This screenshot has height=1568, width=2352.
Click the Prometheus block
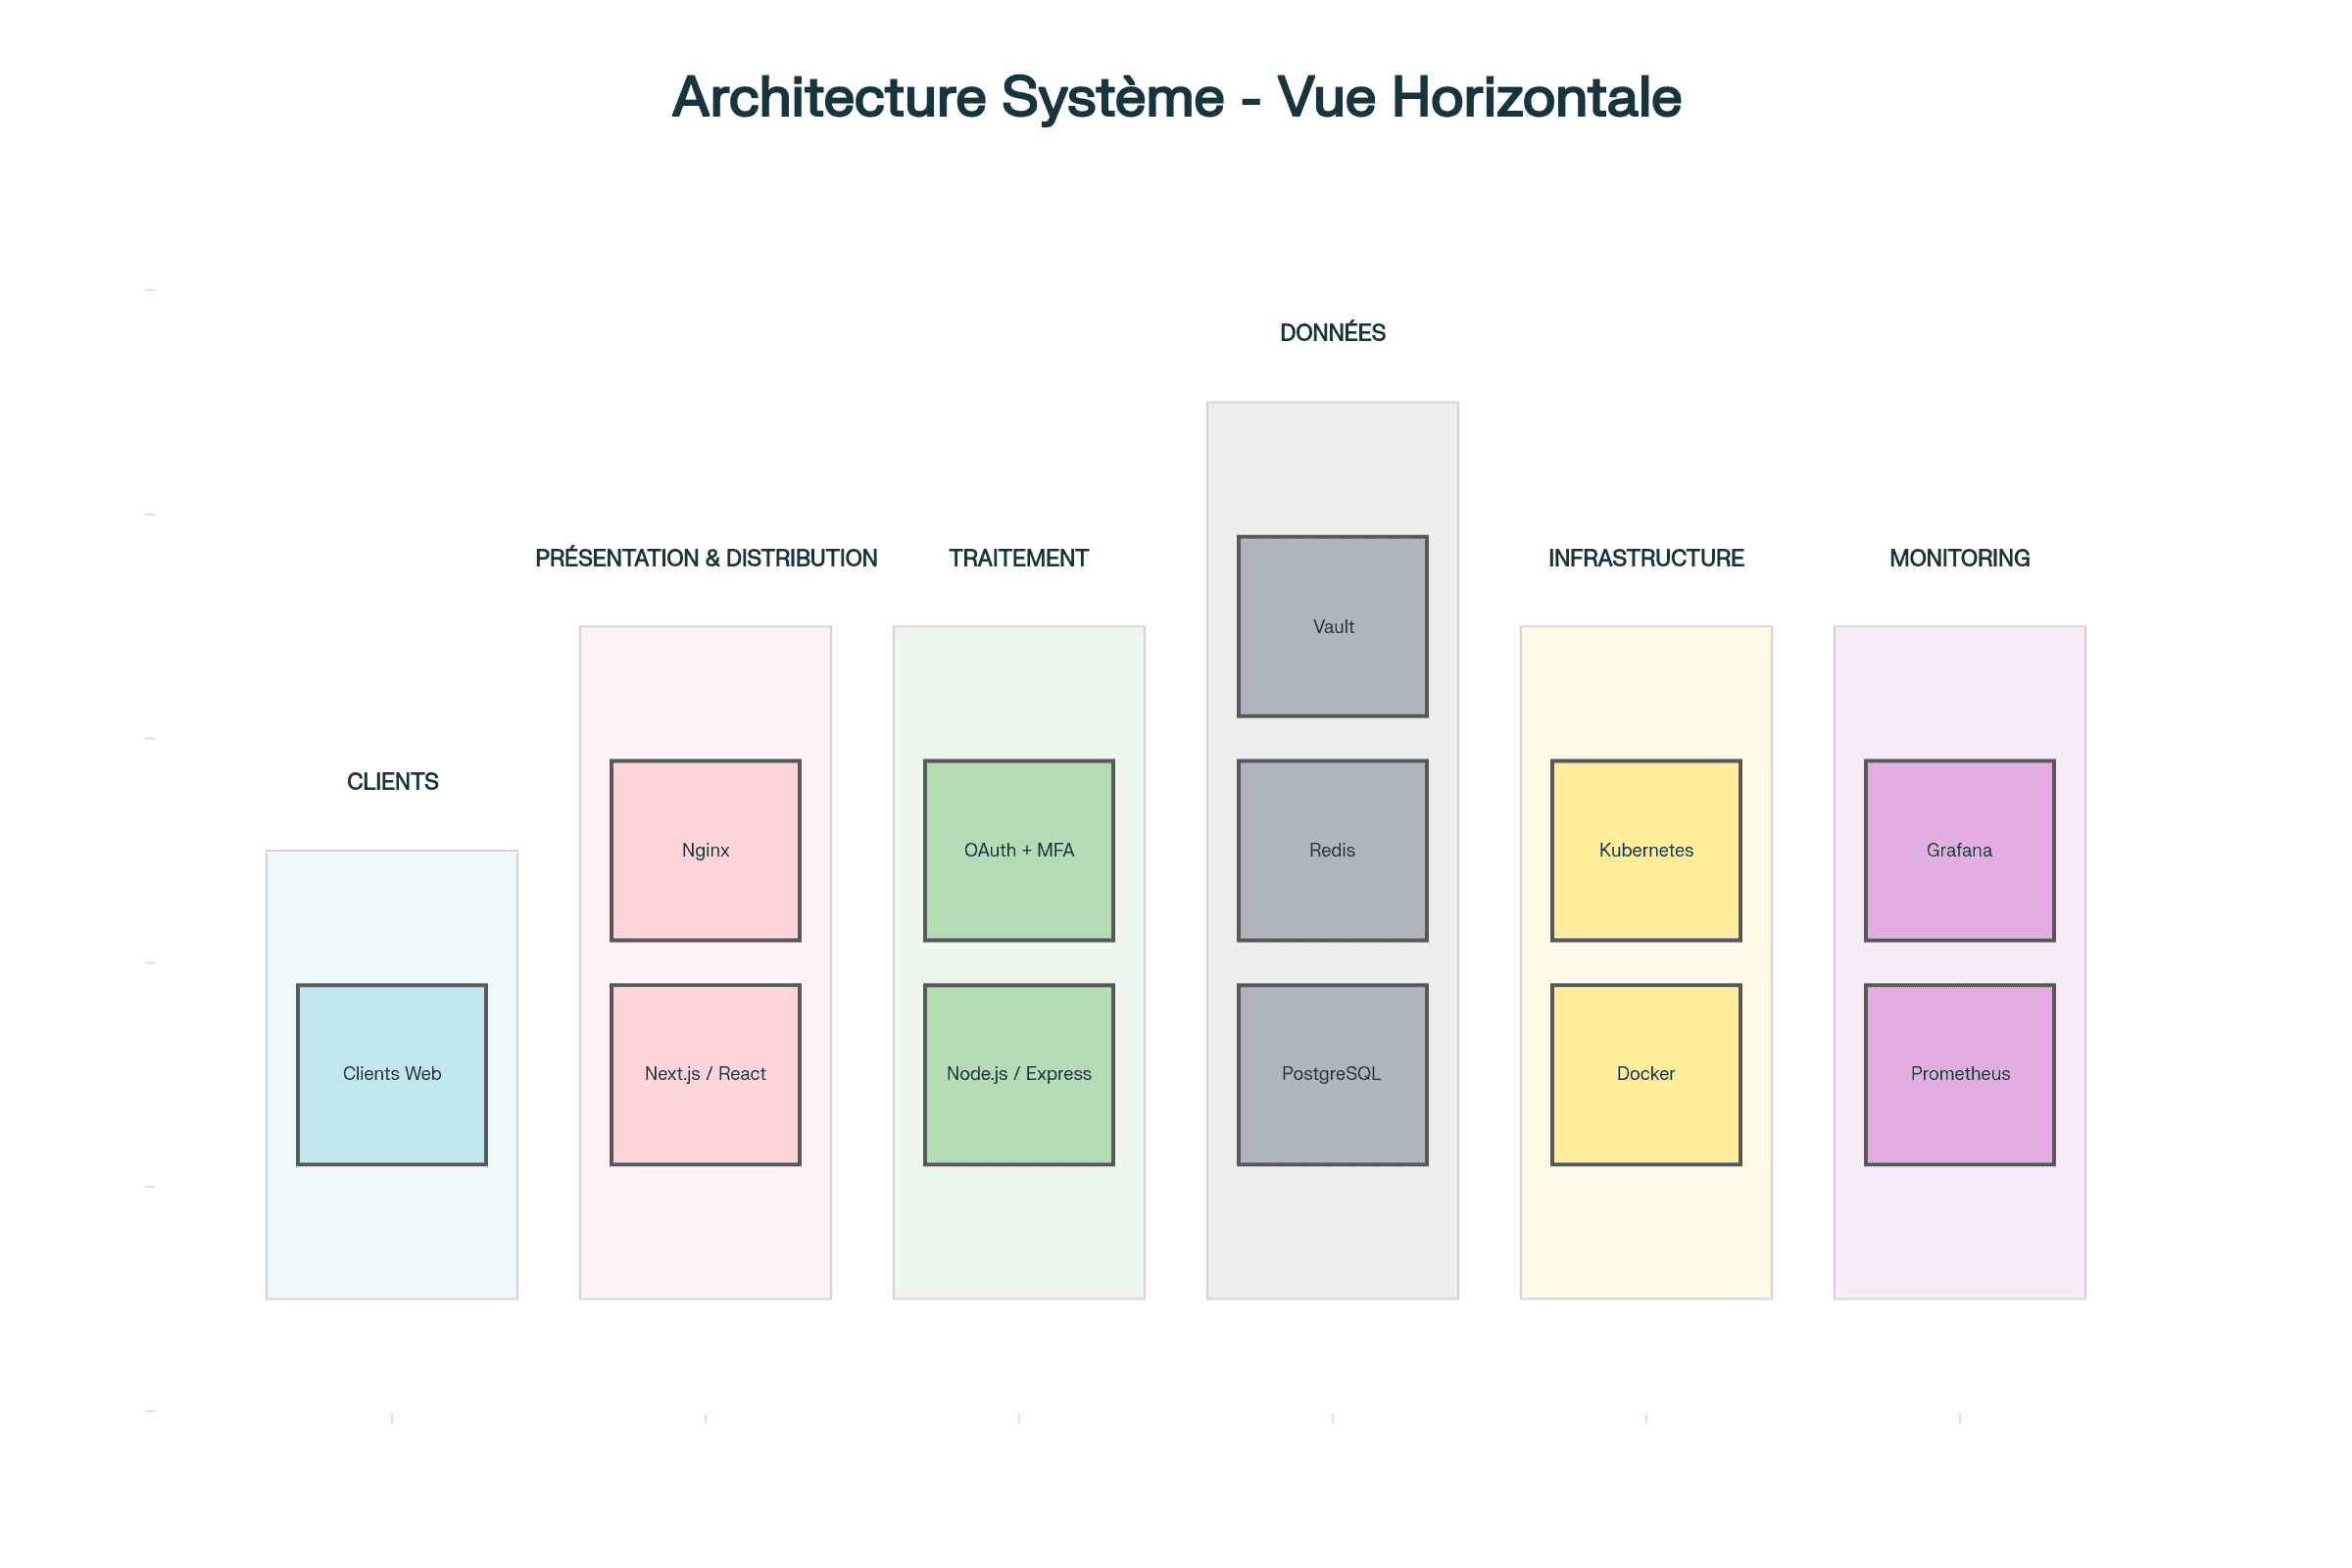coord(1959,1074)
